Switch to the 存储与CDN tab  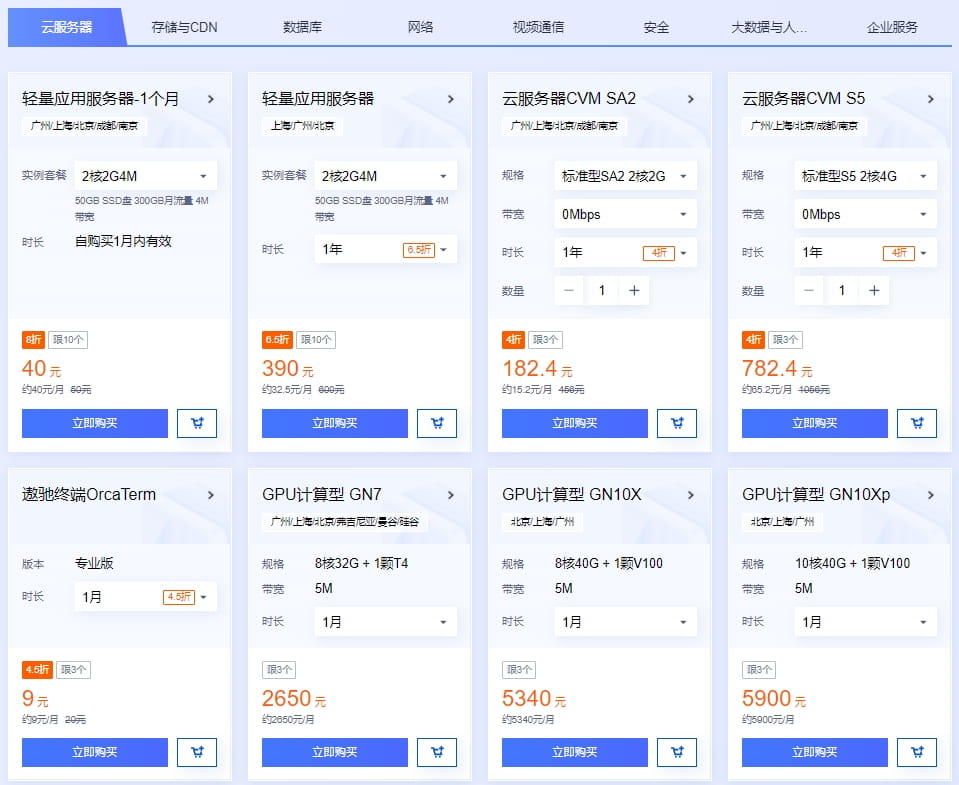(x=186, y=27)
